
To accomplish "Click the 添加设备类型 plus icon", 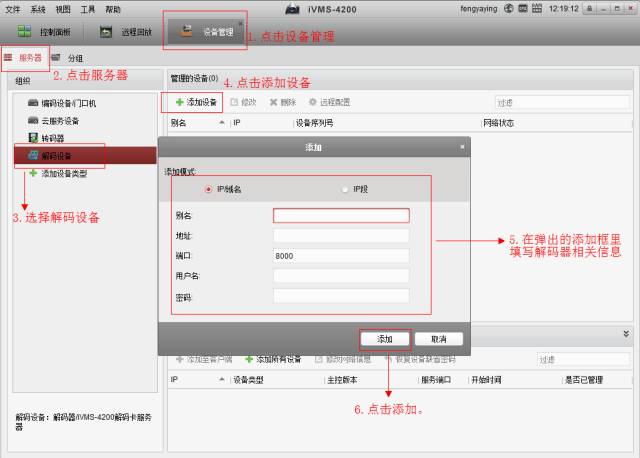I will [33, 173].
